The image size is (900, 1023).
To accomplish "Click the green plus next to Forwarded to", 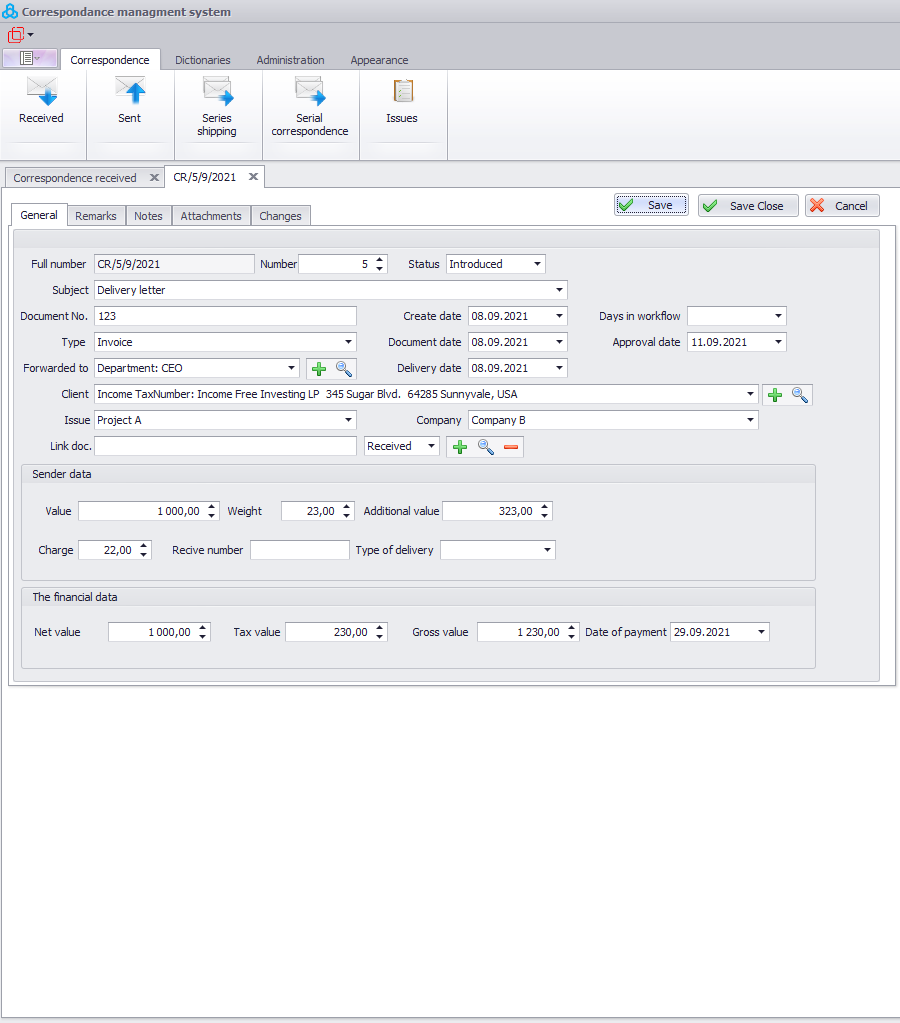I will pyautogui.click(x=319, y=369).
